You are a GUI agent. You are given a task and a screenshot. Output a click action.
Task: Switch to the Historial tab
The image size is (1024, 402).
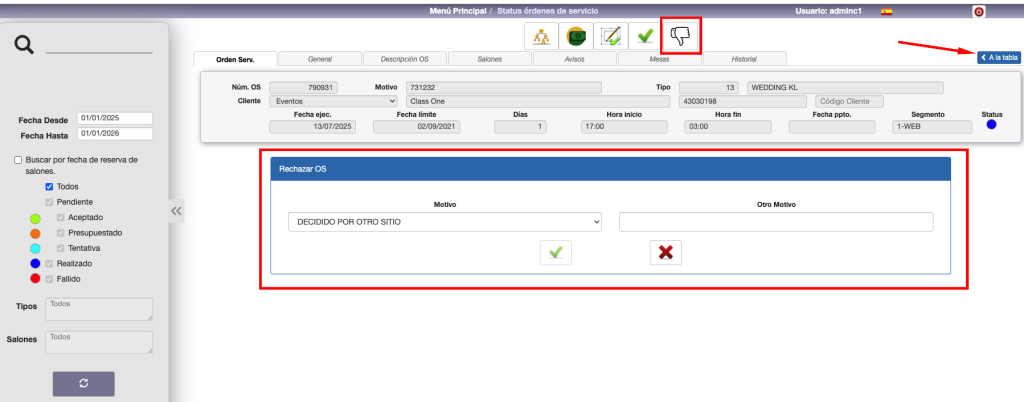pos(744,60)
